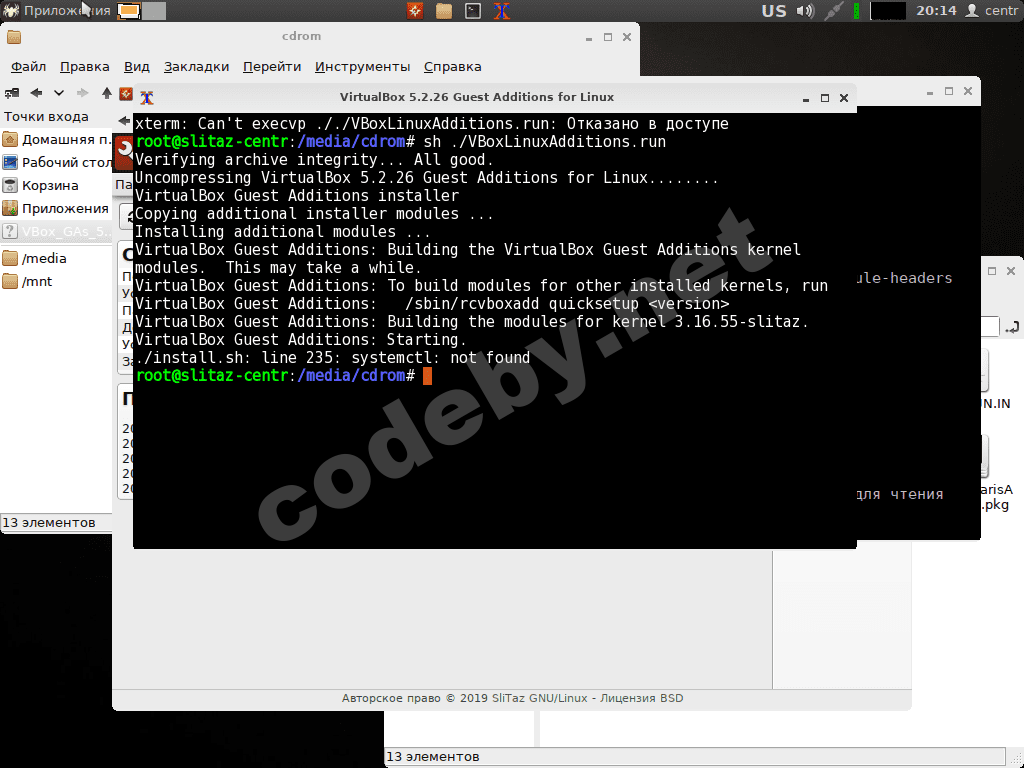Open new tab toolbar icon in file manager
This screenshot has height=768, width=1024.
pyautogui.click(x=12, y=93)
